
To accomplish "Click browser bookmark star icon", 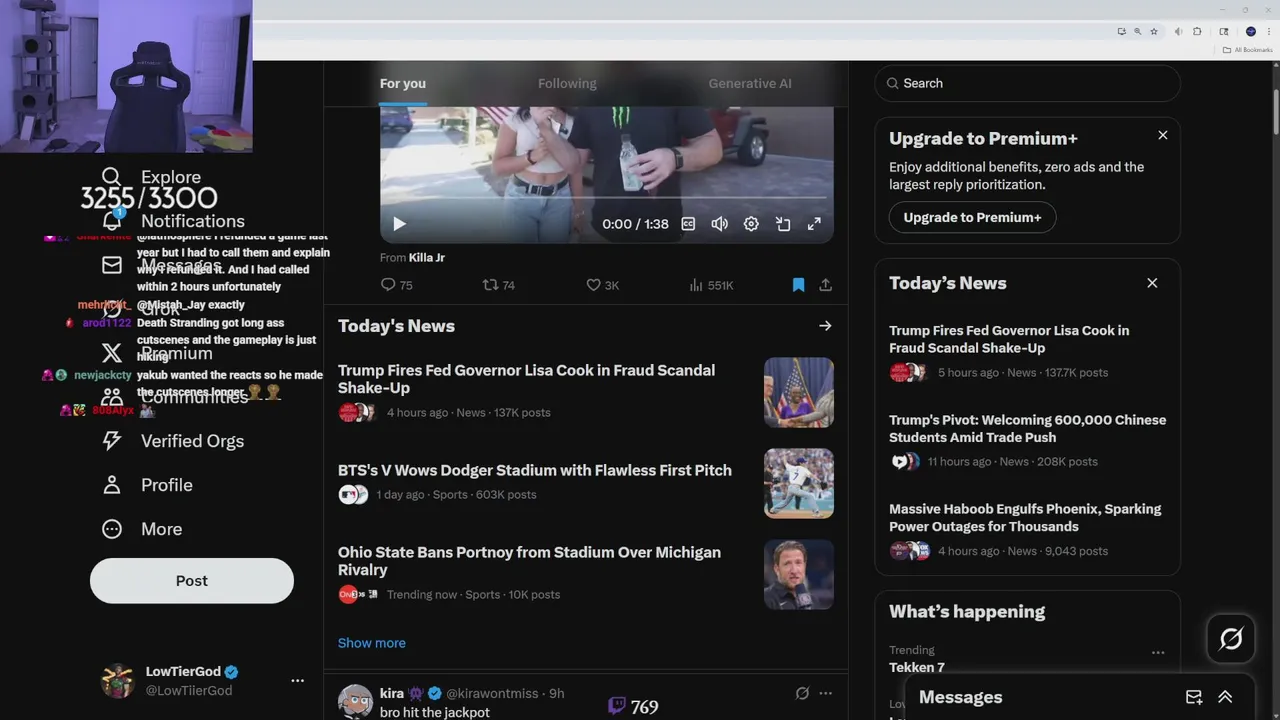I will (x=1153, y=32).
